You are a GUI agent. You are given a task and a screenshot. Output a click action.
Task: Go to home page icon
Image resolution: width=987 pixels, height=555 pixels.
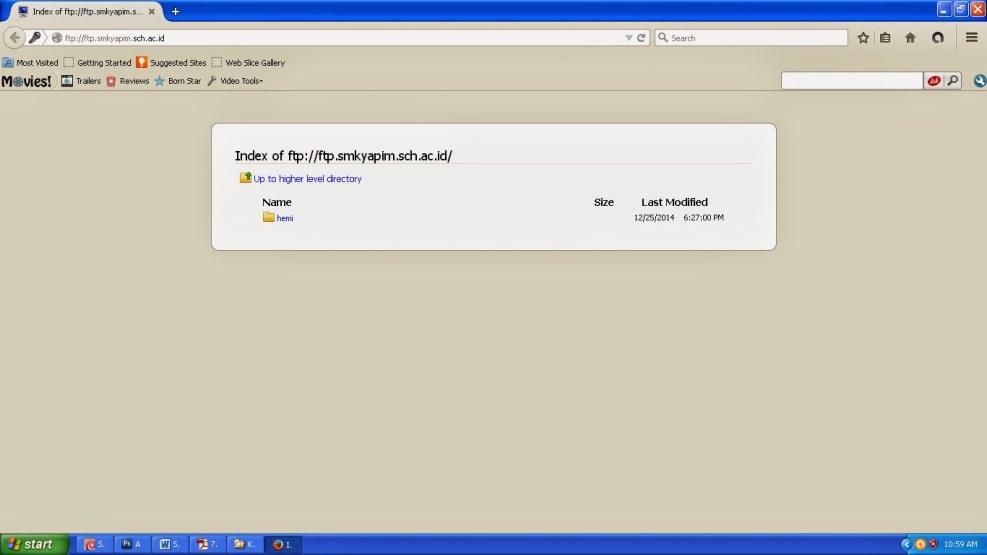coord(910,38)
